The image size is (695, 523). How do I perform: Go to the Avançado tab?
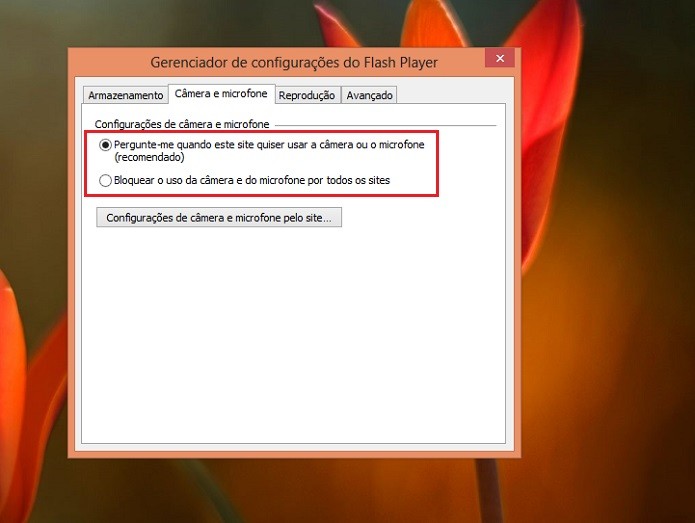click(369, 95)
